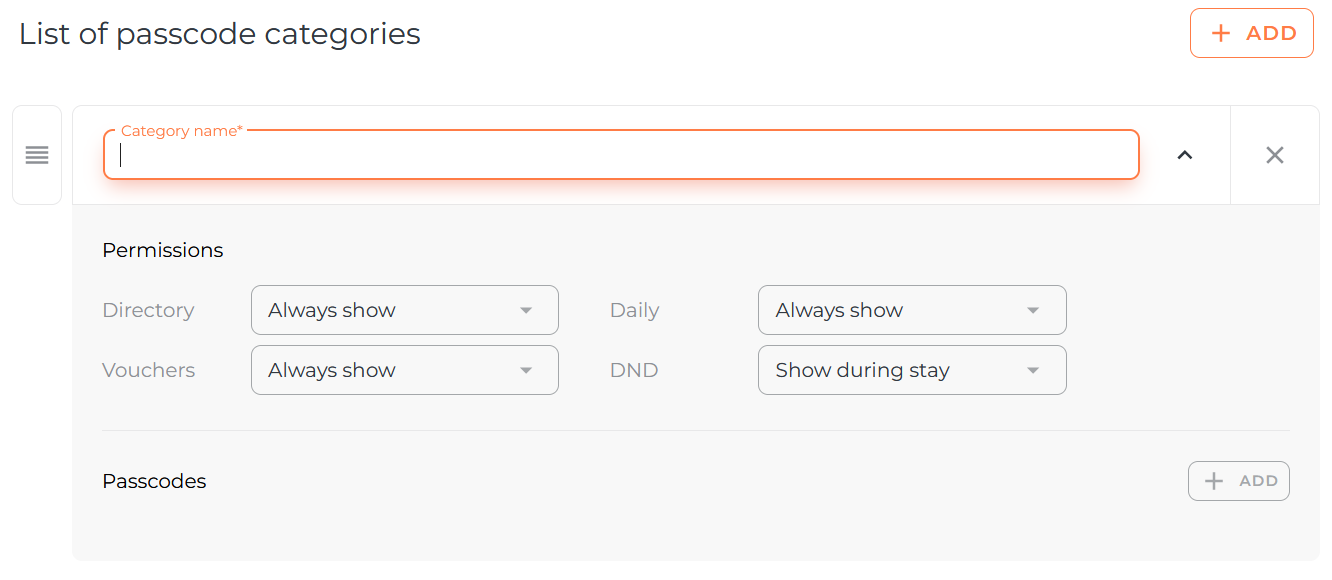This screenshot has width=1332, height=580.
Task: Select 'Show during stay' text in DND field
Action: [x=862, y=370]
